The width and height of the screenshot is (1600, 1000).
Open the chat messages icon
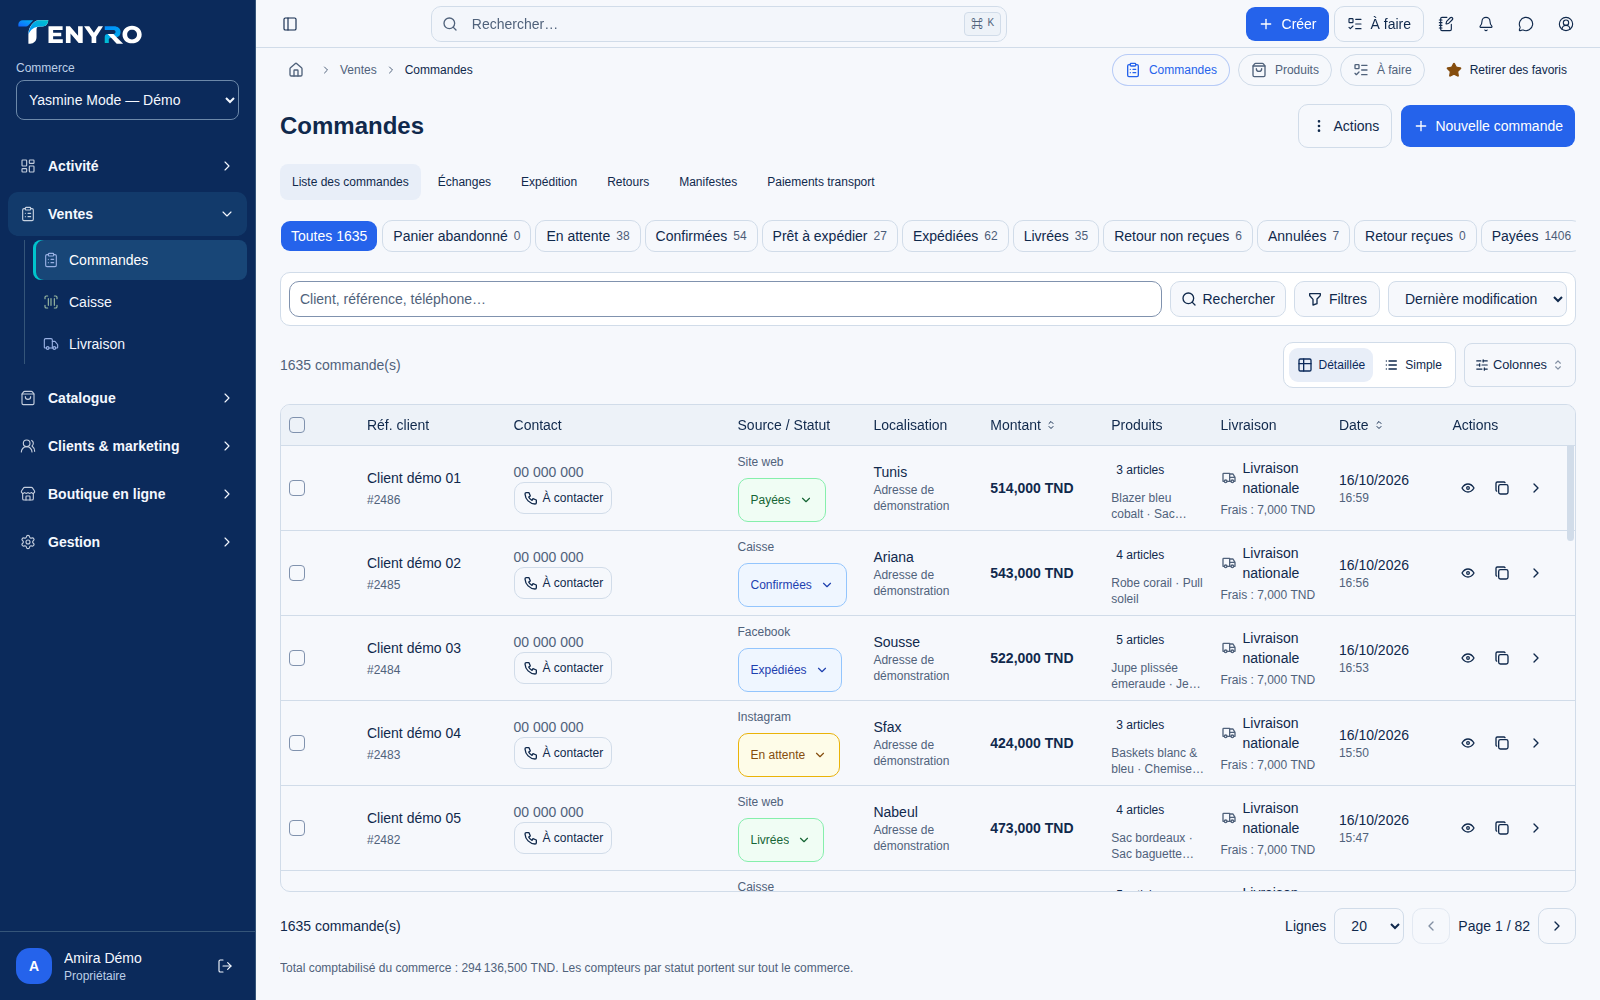pyautogui.click(x=1526, y=24)
